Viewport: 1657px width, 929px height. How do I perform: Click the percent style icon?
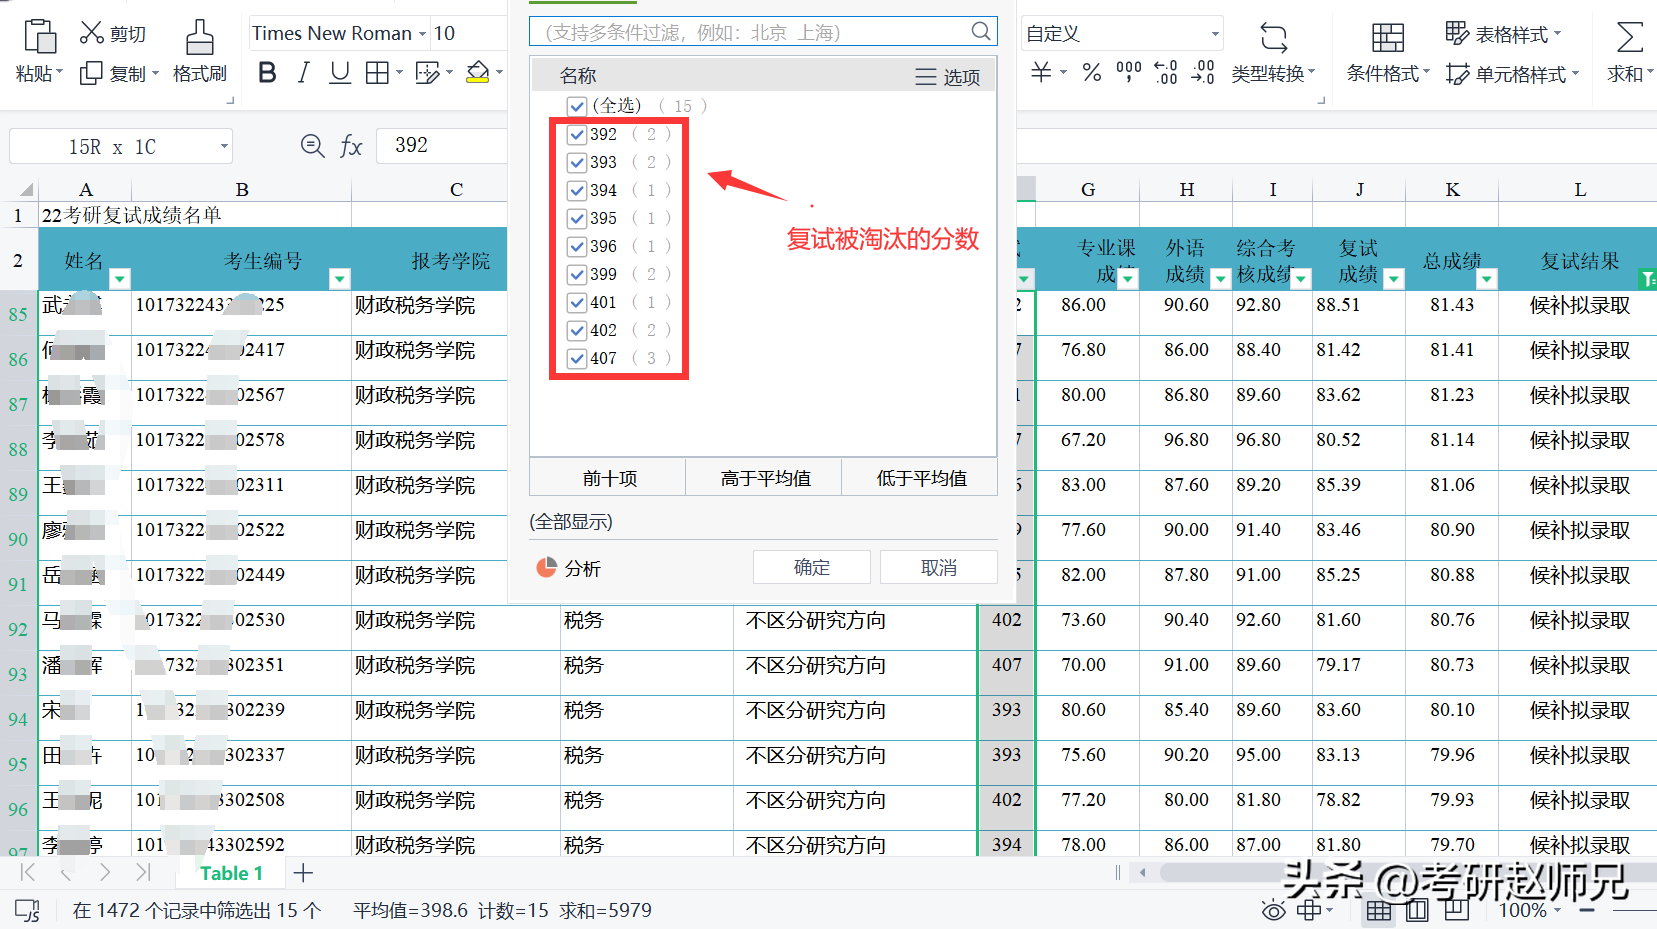[x=1092, y=72]
